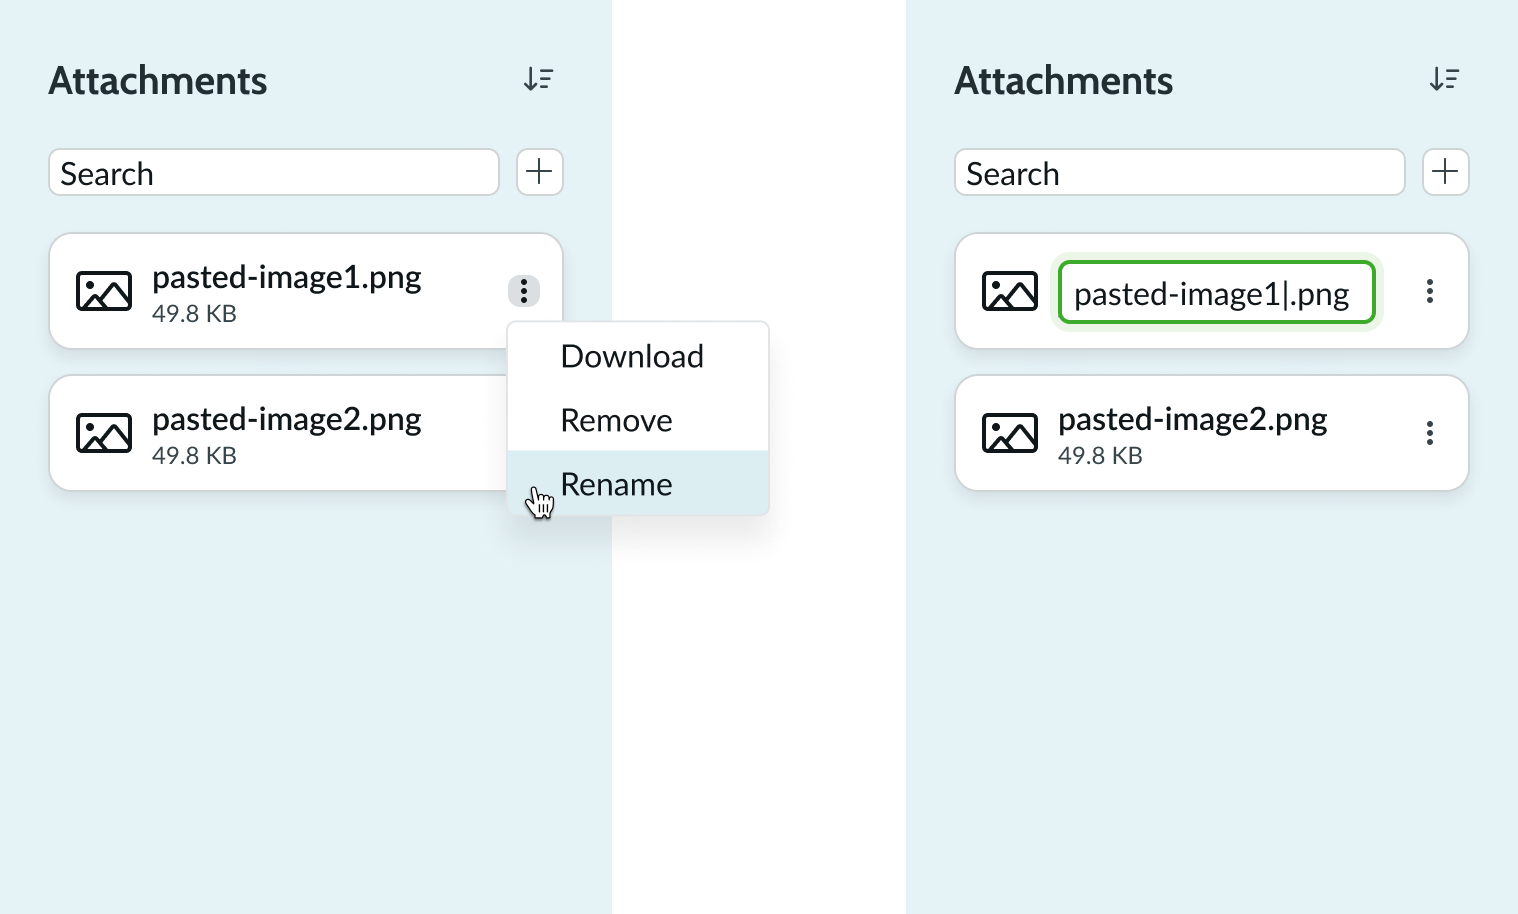Click inside the right Search field

click(x=1179, y=172)
